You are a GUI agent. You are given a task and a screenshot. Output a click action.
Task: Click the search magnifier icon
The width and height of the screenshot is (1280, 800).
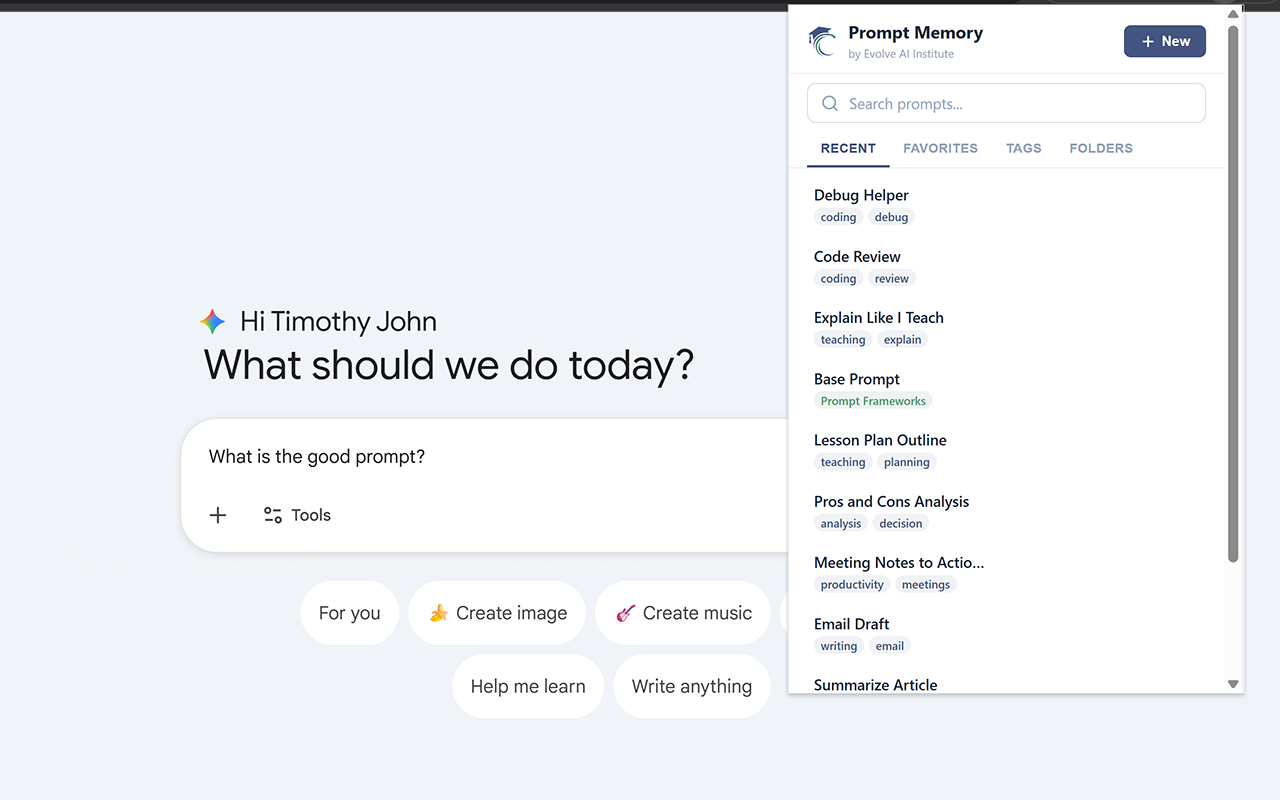coord(829,103)
